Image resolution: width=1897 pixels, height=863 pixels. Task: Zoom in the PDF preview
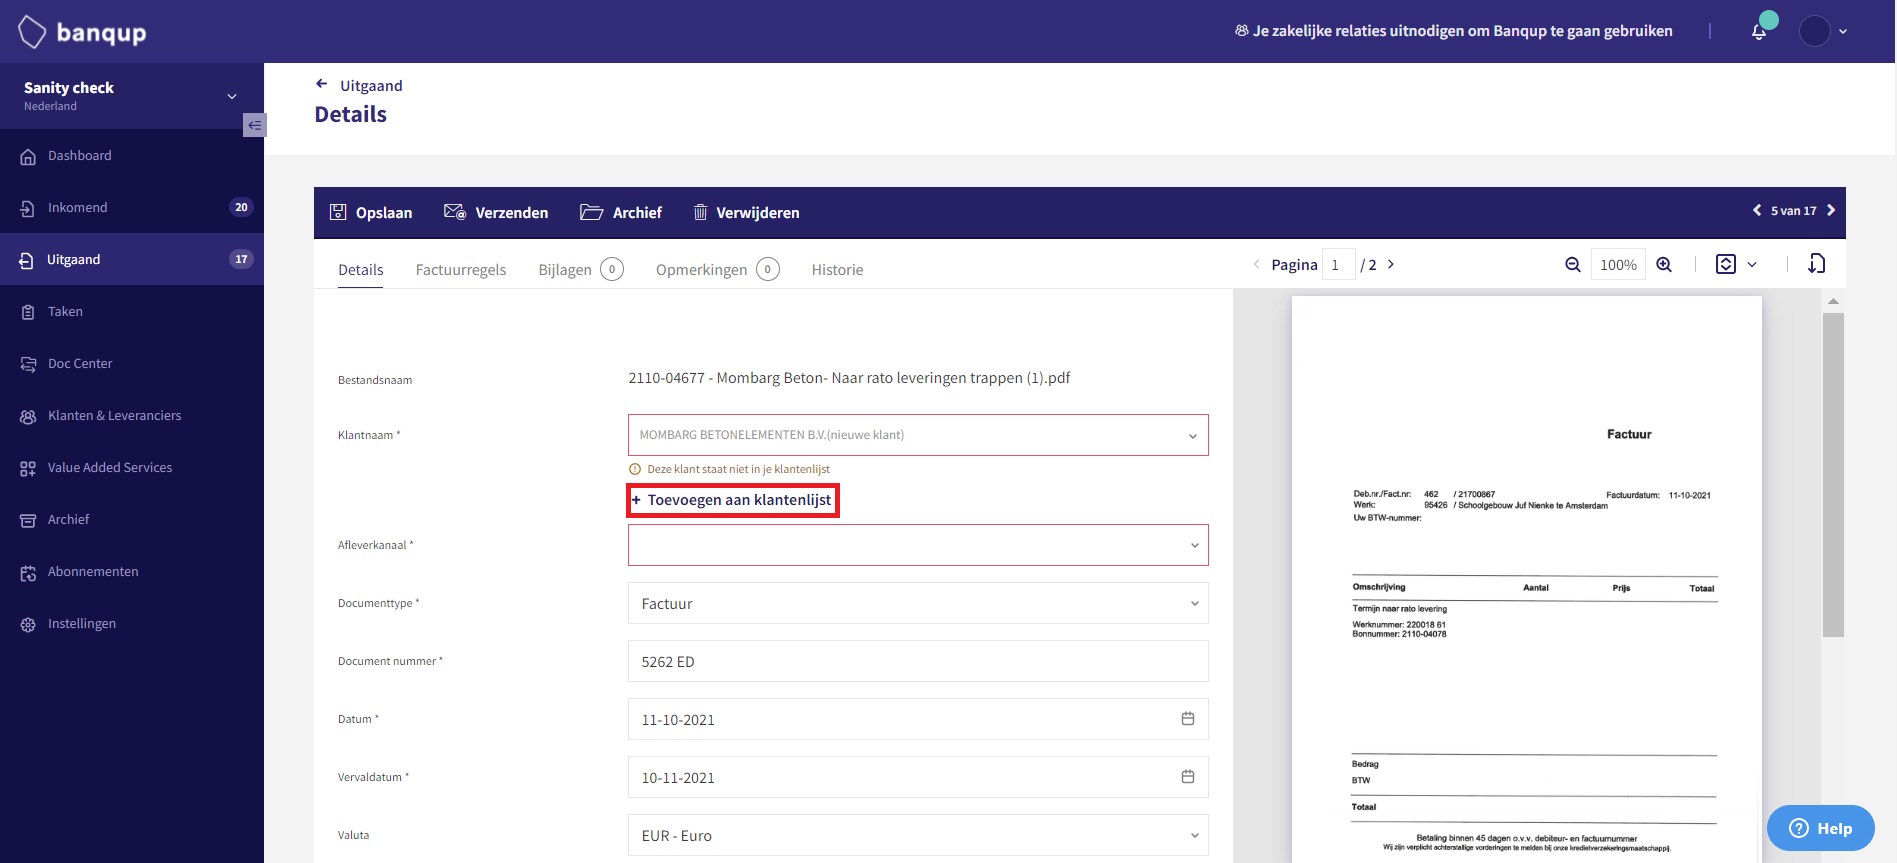[x=1664, y=264]
